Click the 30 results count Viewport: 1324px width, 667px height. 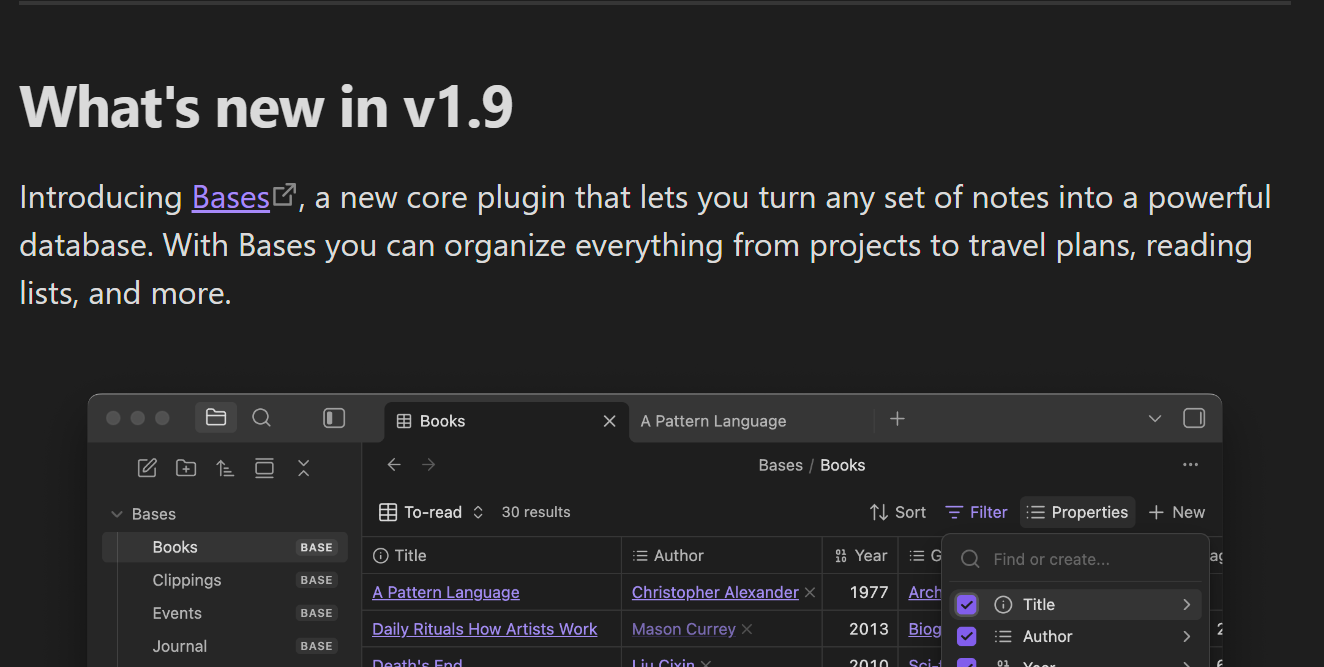pos(536,512)
